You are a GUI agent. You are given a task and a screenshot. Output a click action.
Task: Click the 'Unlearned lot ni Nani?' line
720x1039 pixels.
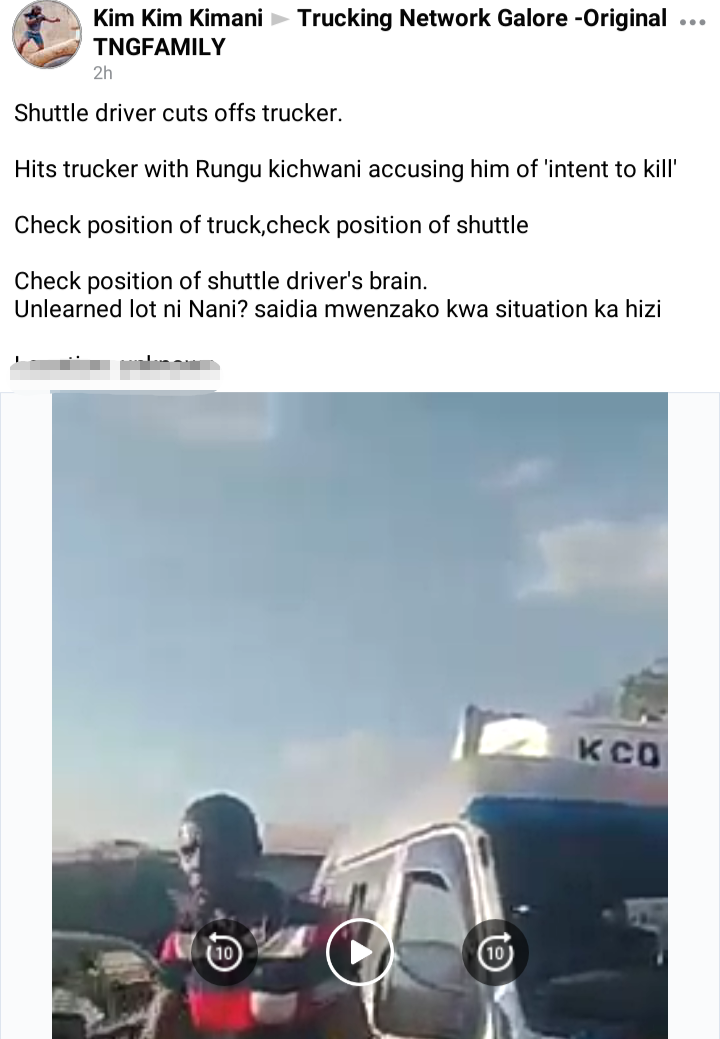338,309
